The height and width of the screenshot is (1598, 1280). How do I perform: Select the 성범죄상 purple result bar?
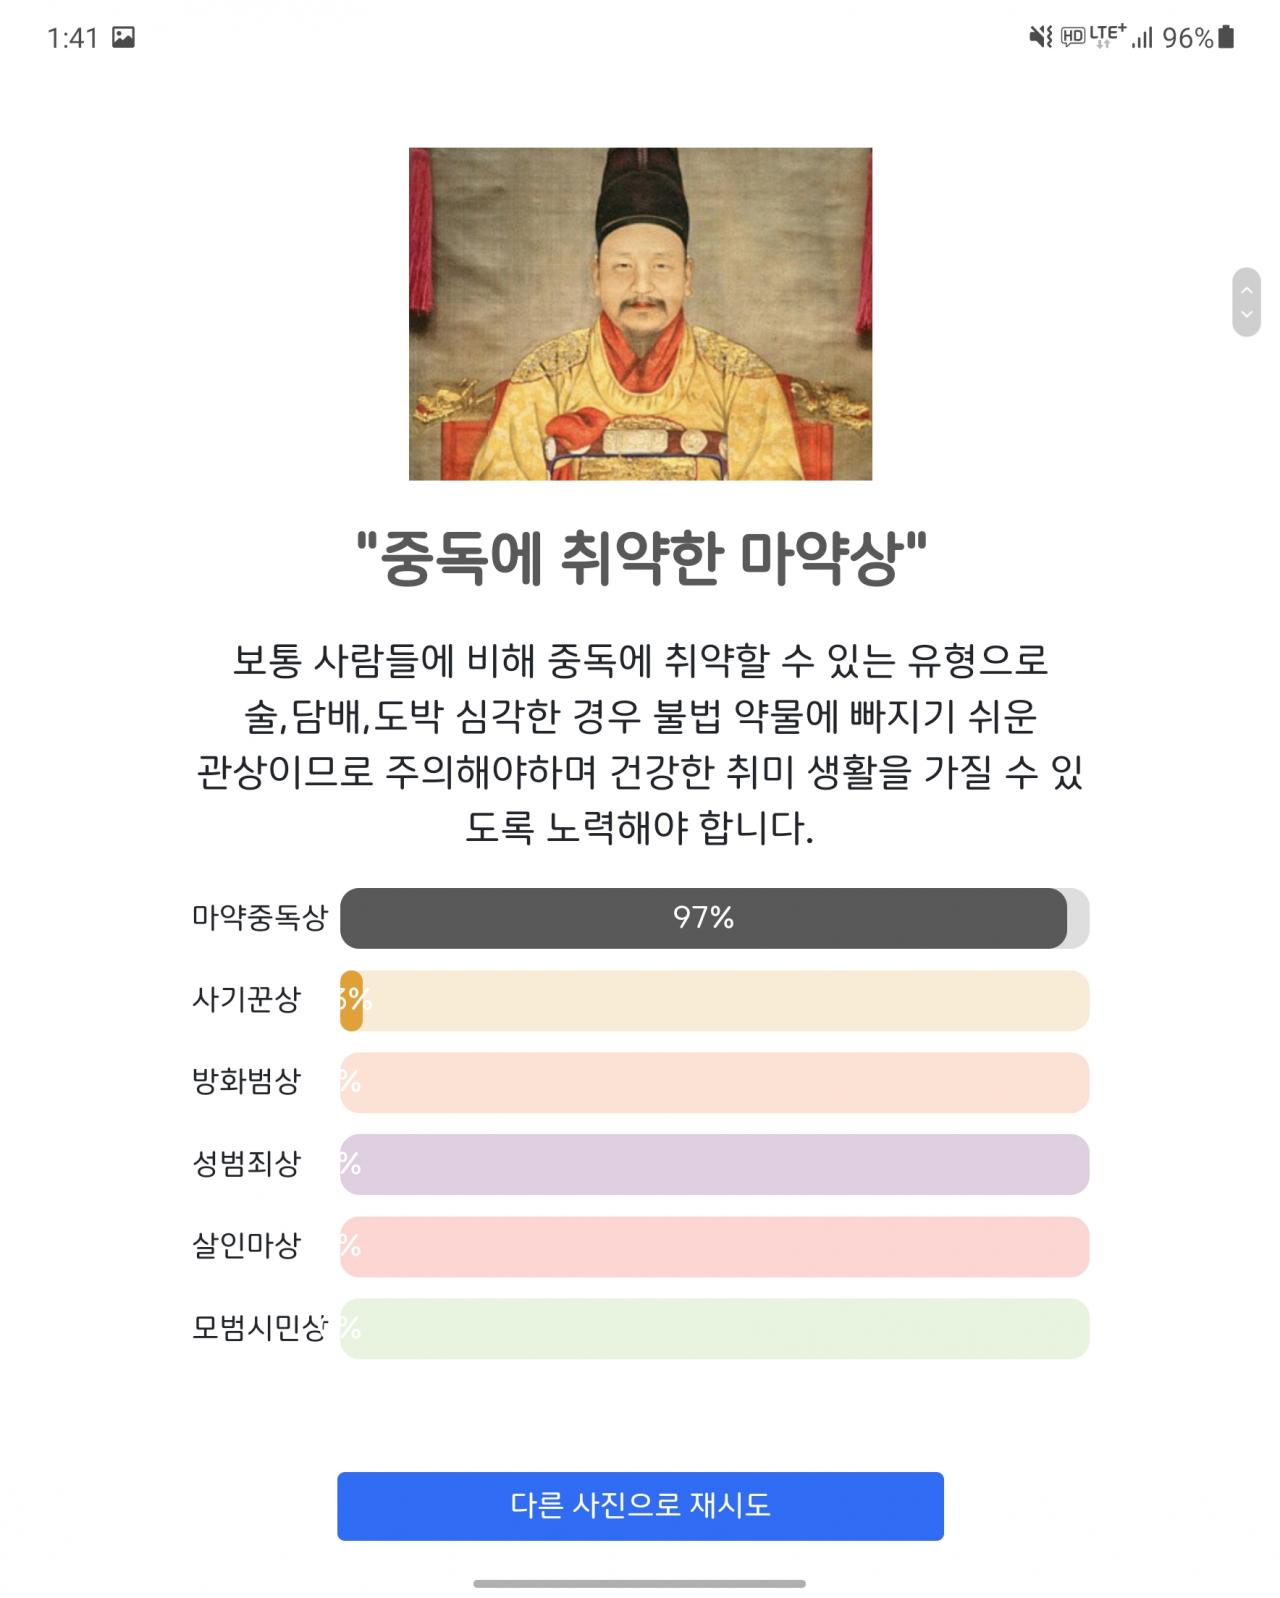[x=714, y=1164]
